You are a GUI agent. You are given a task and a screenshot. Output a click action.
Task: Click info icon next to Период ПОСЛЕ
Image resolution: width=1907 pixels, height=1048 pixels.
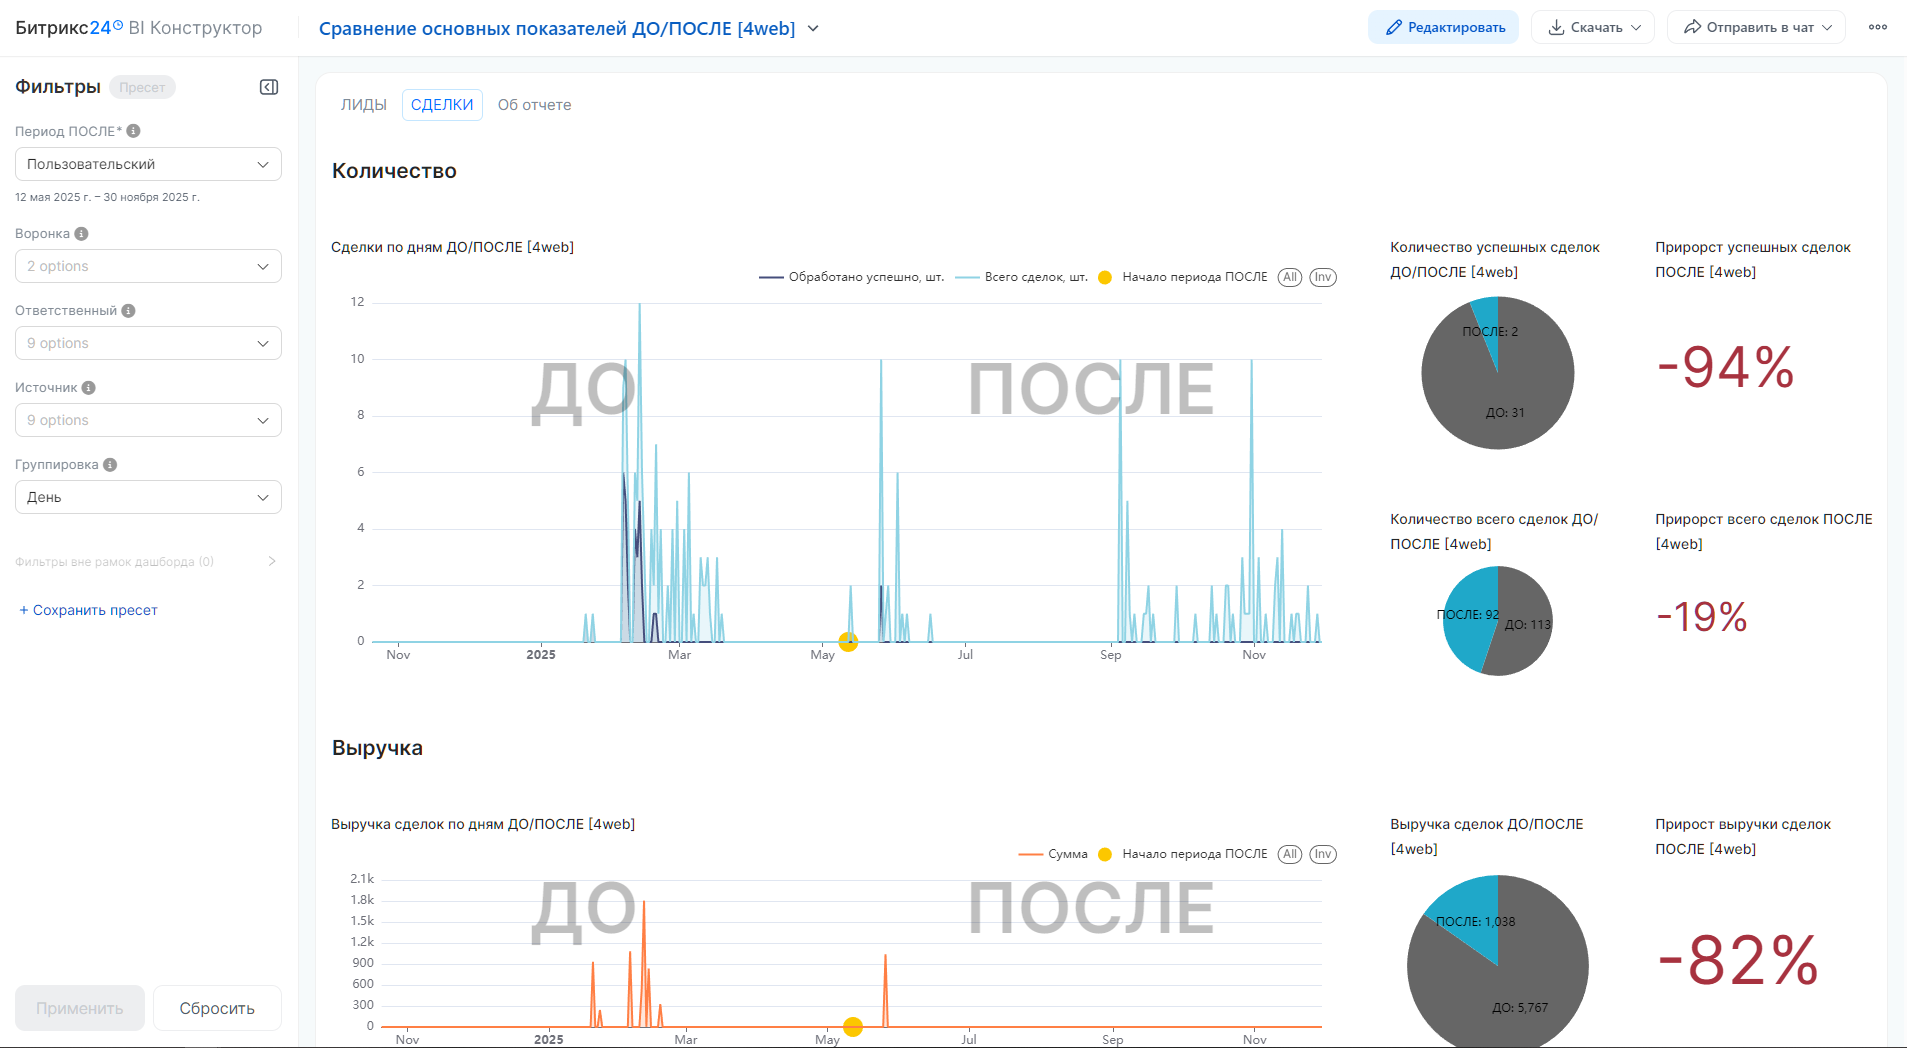click(x=133, y=131)
